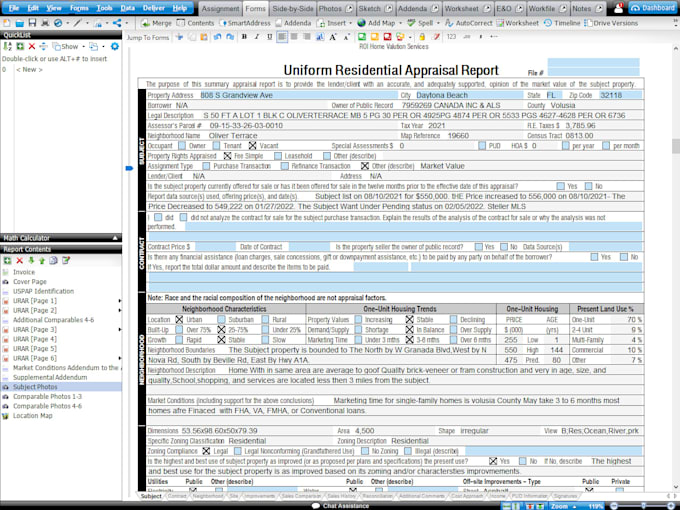
Task: Expand the URAR [Page 3] arrow
Action: point(120,330)
